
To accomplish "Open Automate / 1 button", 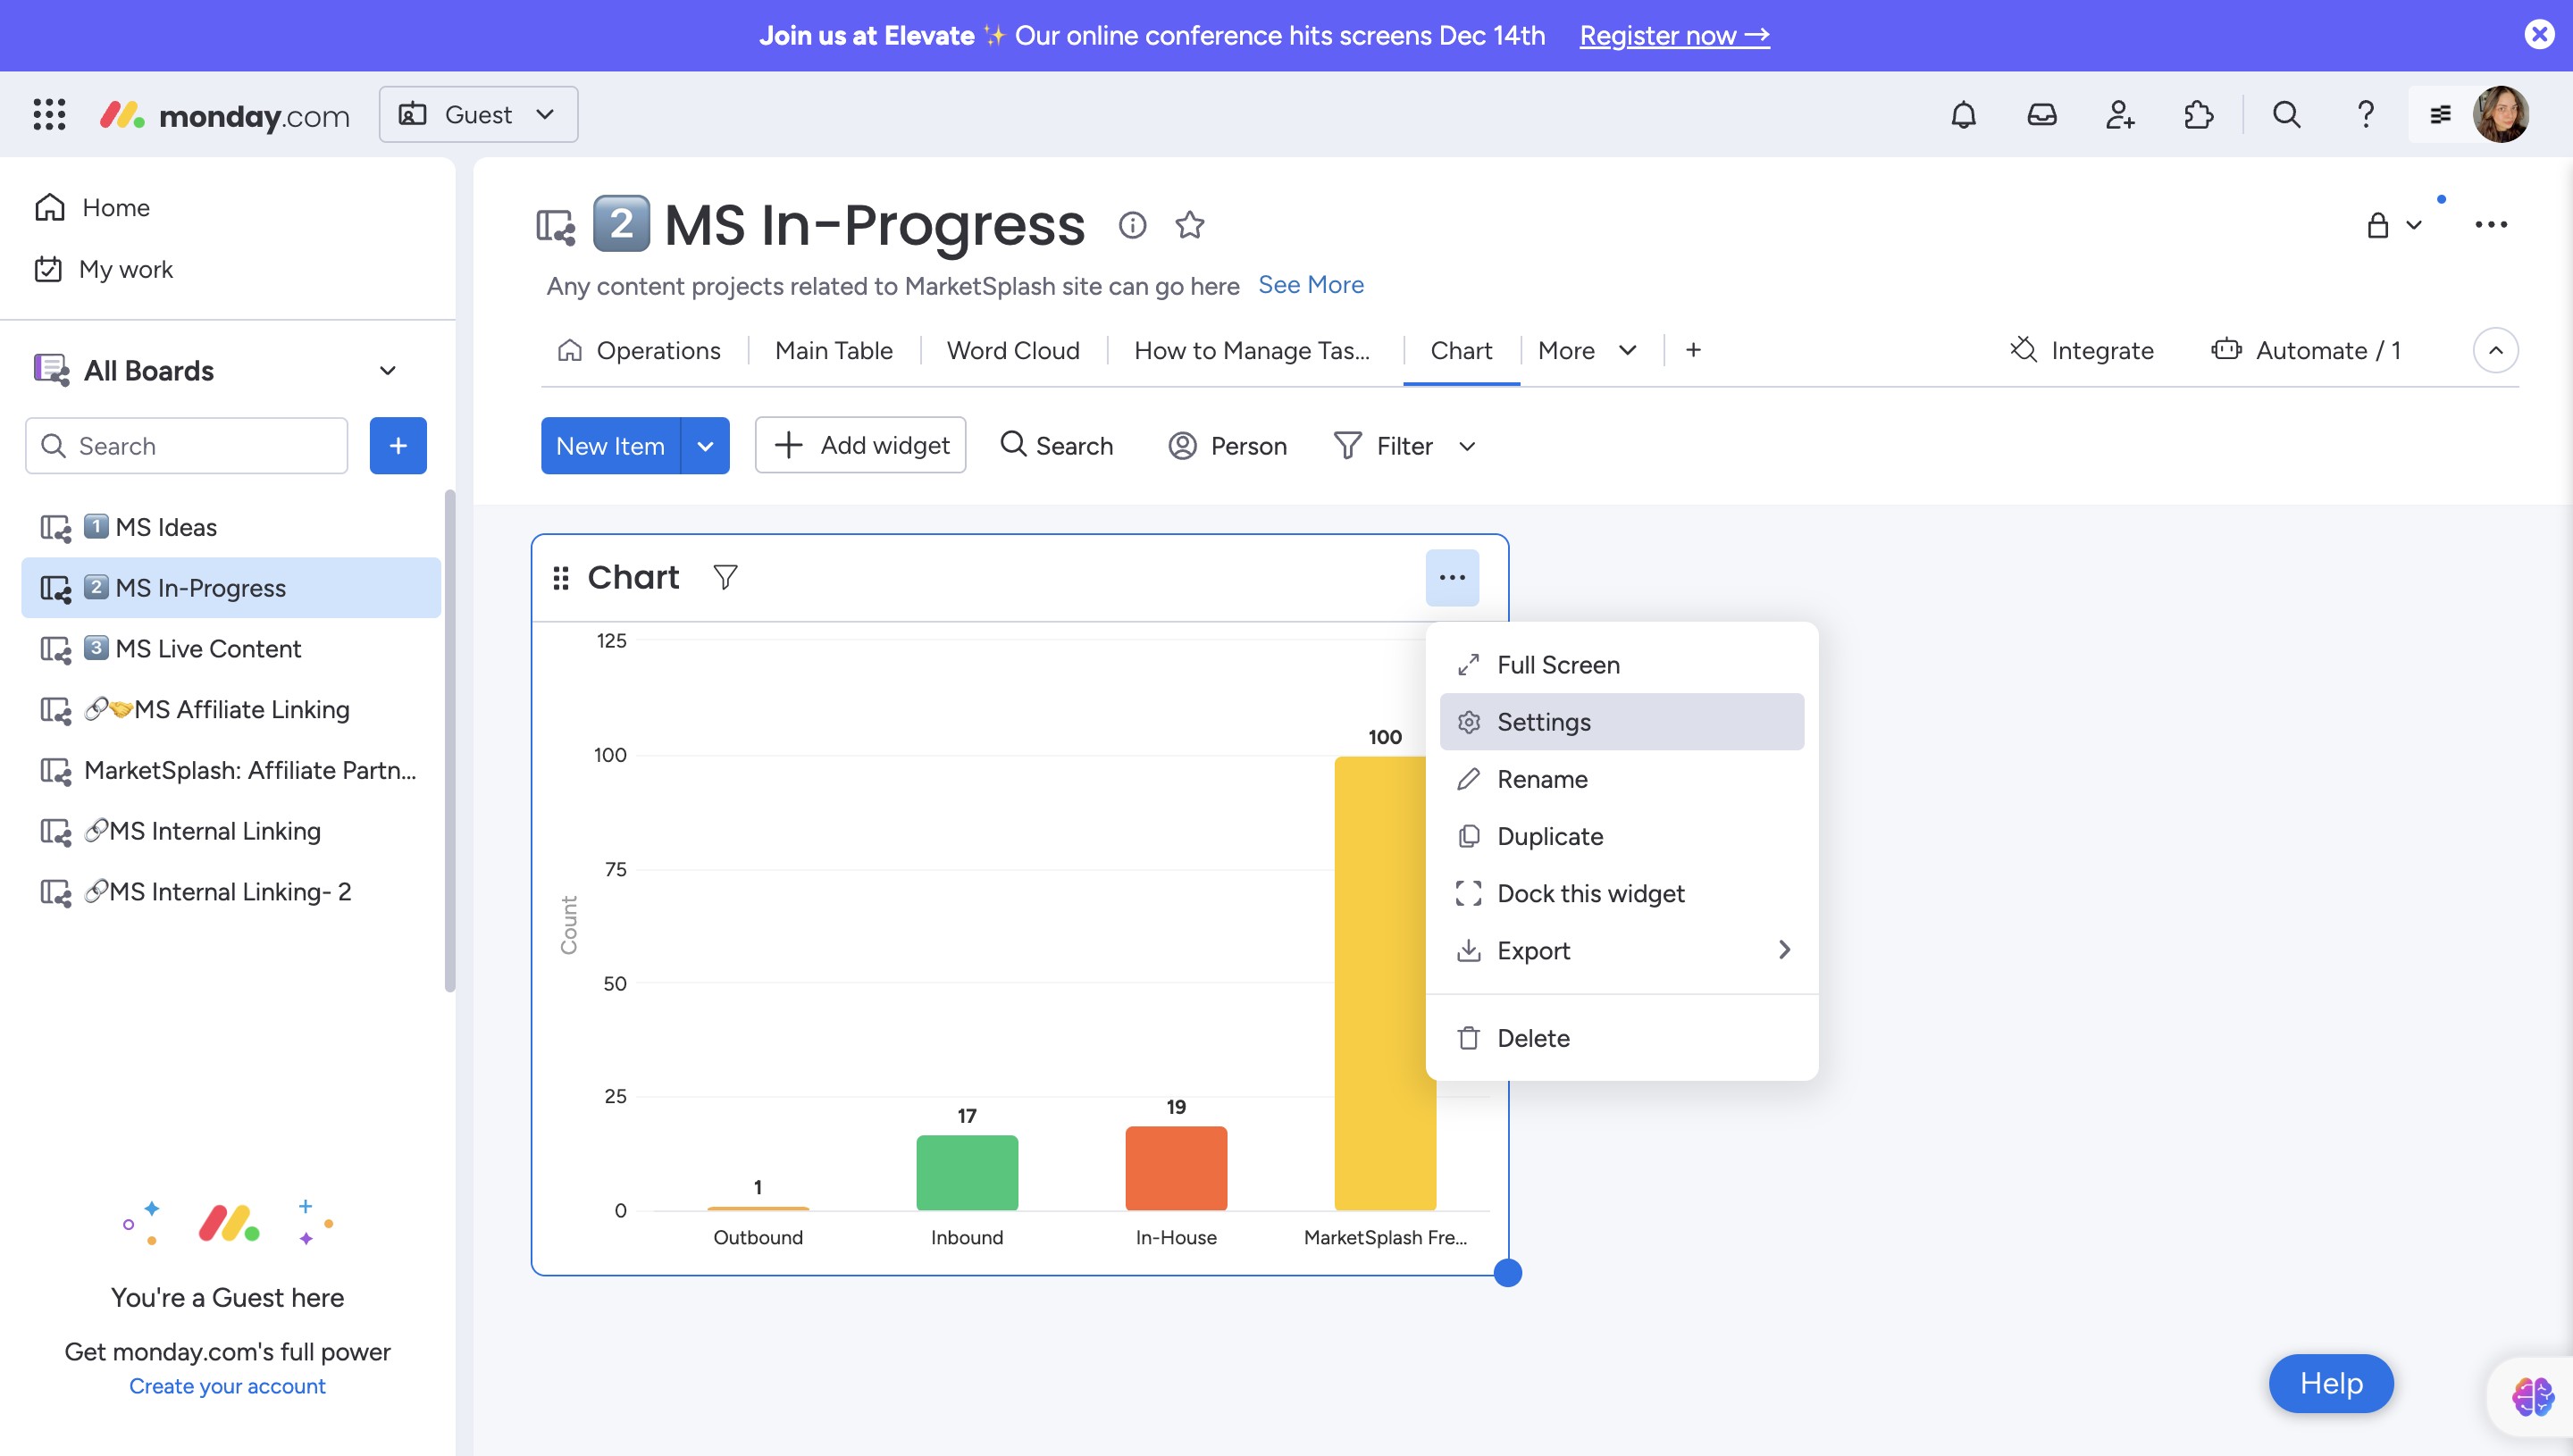I will tap(2306, 351).
